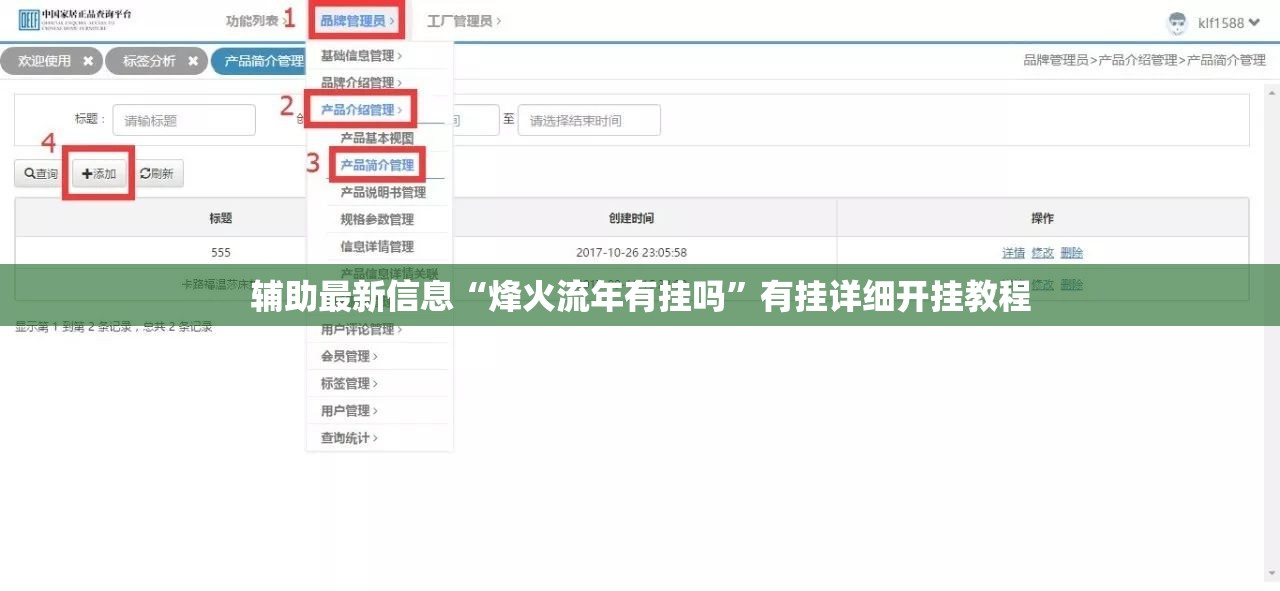1280x591 pixels.
Task: Click the title cell reading 555
Action: coord(221,252)
